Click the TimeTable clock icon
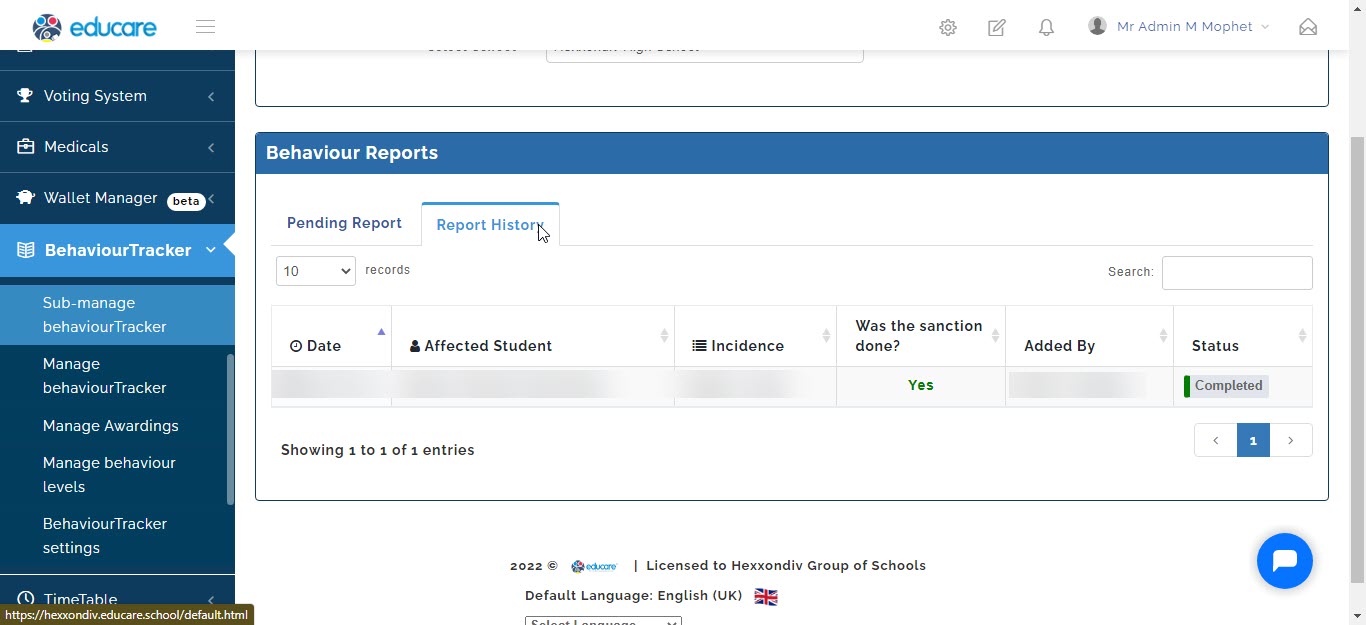This screenshot has height=625, width=1366. click(25, 600)
